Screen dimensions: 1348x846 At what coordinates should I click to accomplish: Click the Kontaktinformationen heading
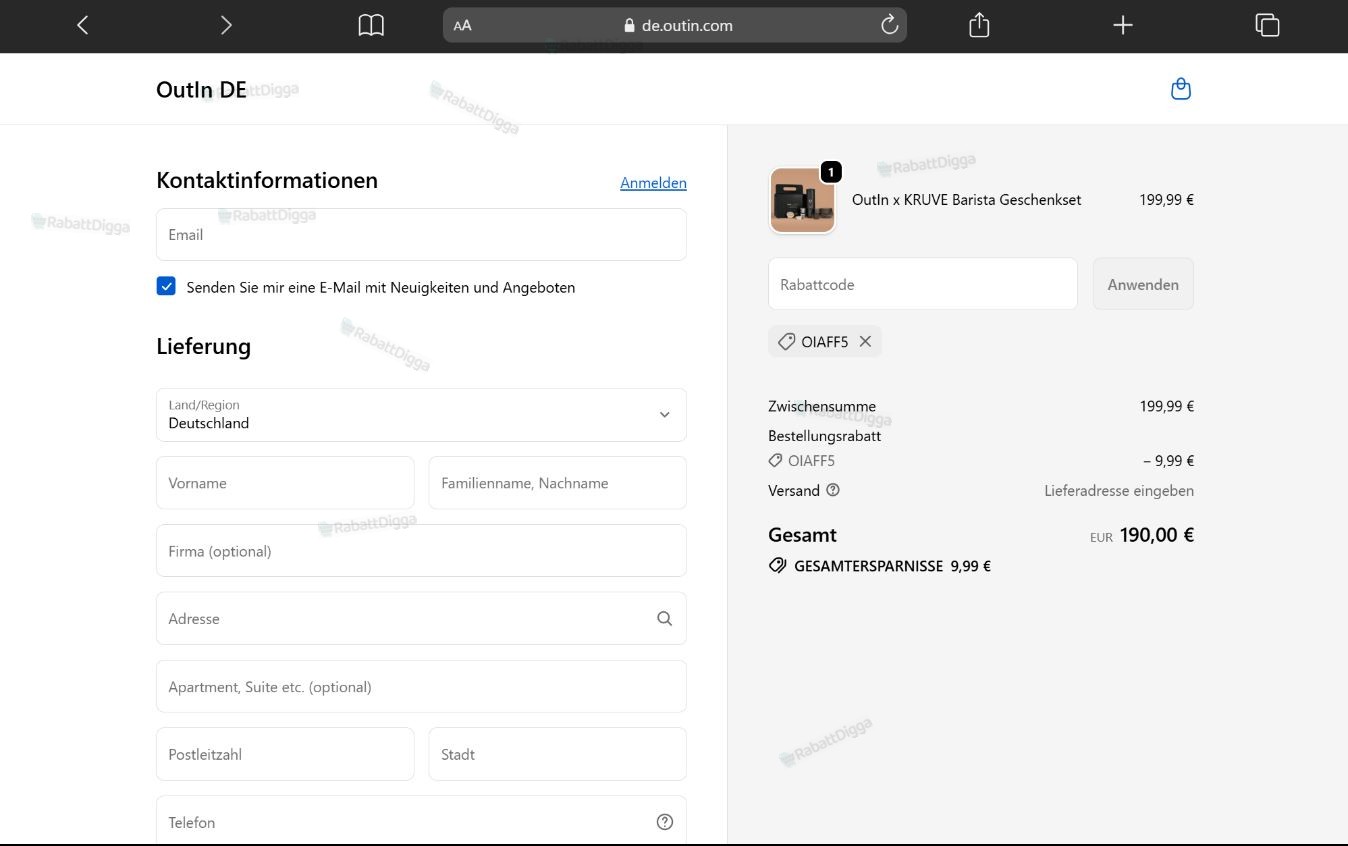(267, 180)
